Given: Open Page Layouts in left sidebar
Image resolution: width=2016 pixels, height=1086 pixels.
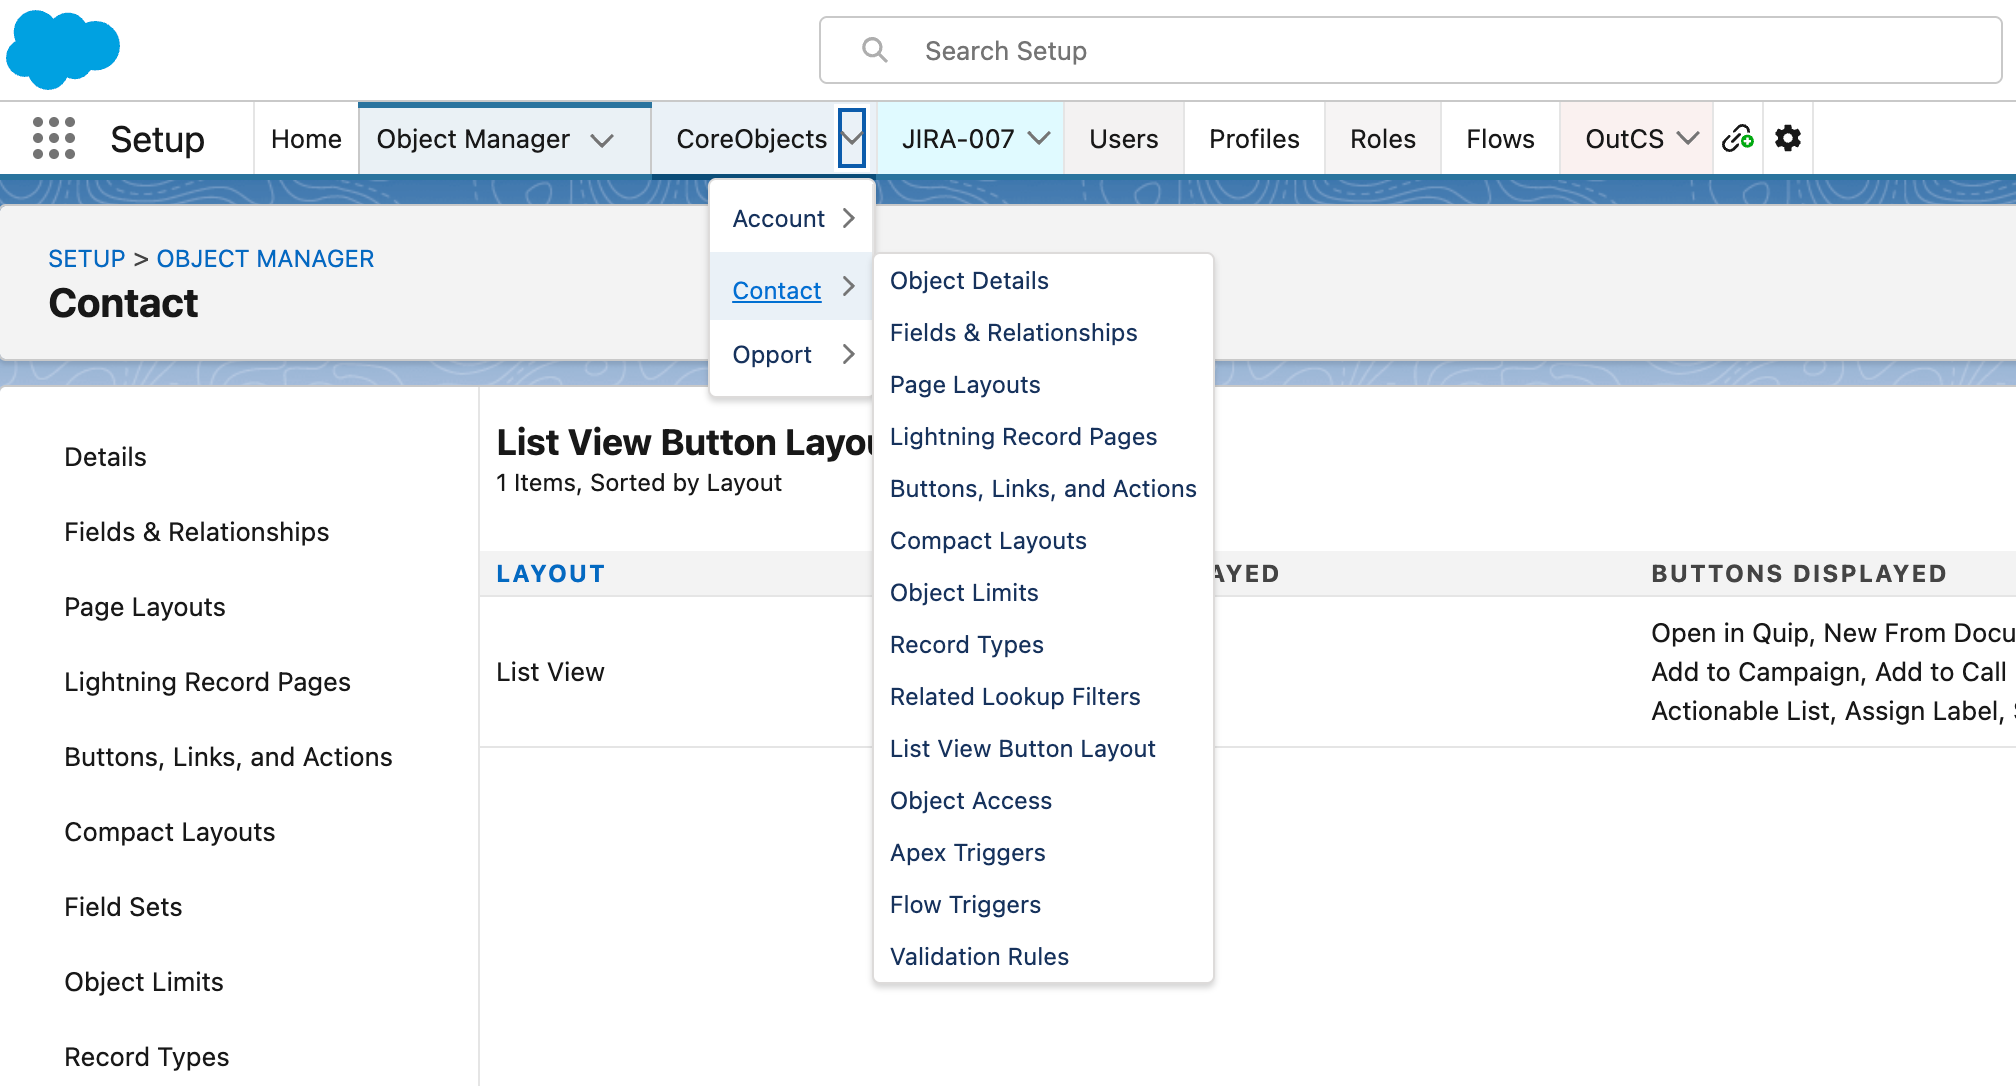Looking at the screenshot, I should pos(144,607).
